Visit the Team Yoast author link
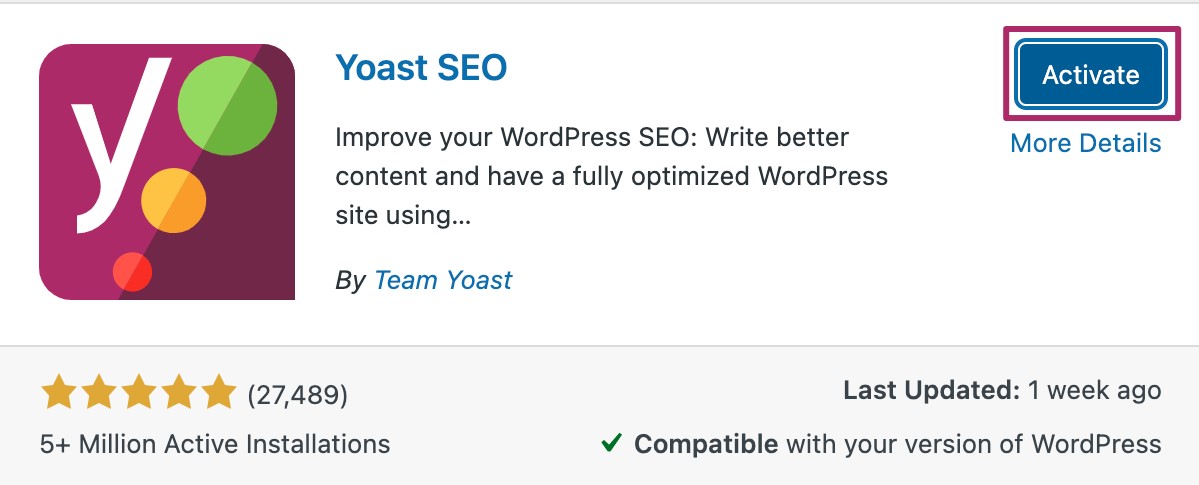This screenshot has height=485, width=1199. point(442,280)
